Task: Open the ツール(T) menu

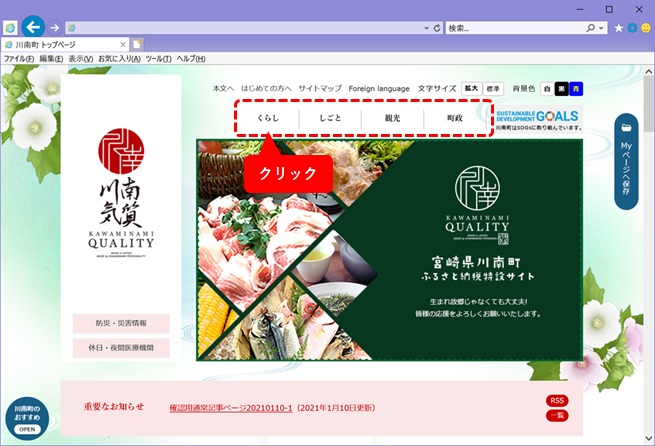Action: coord(158,59)
